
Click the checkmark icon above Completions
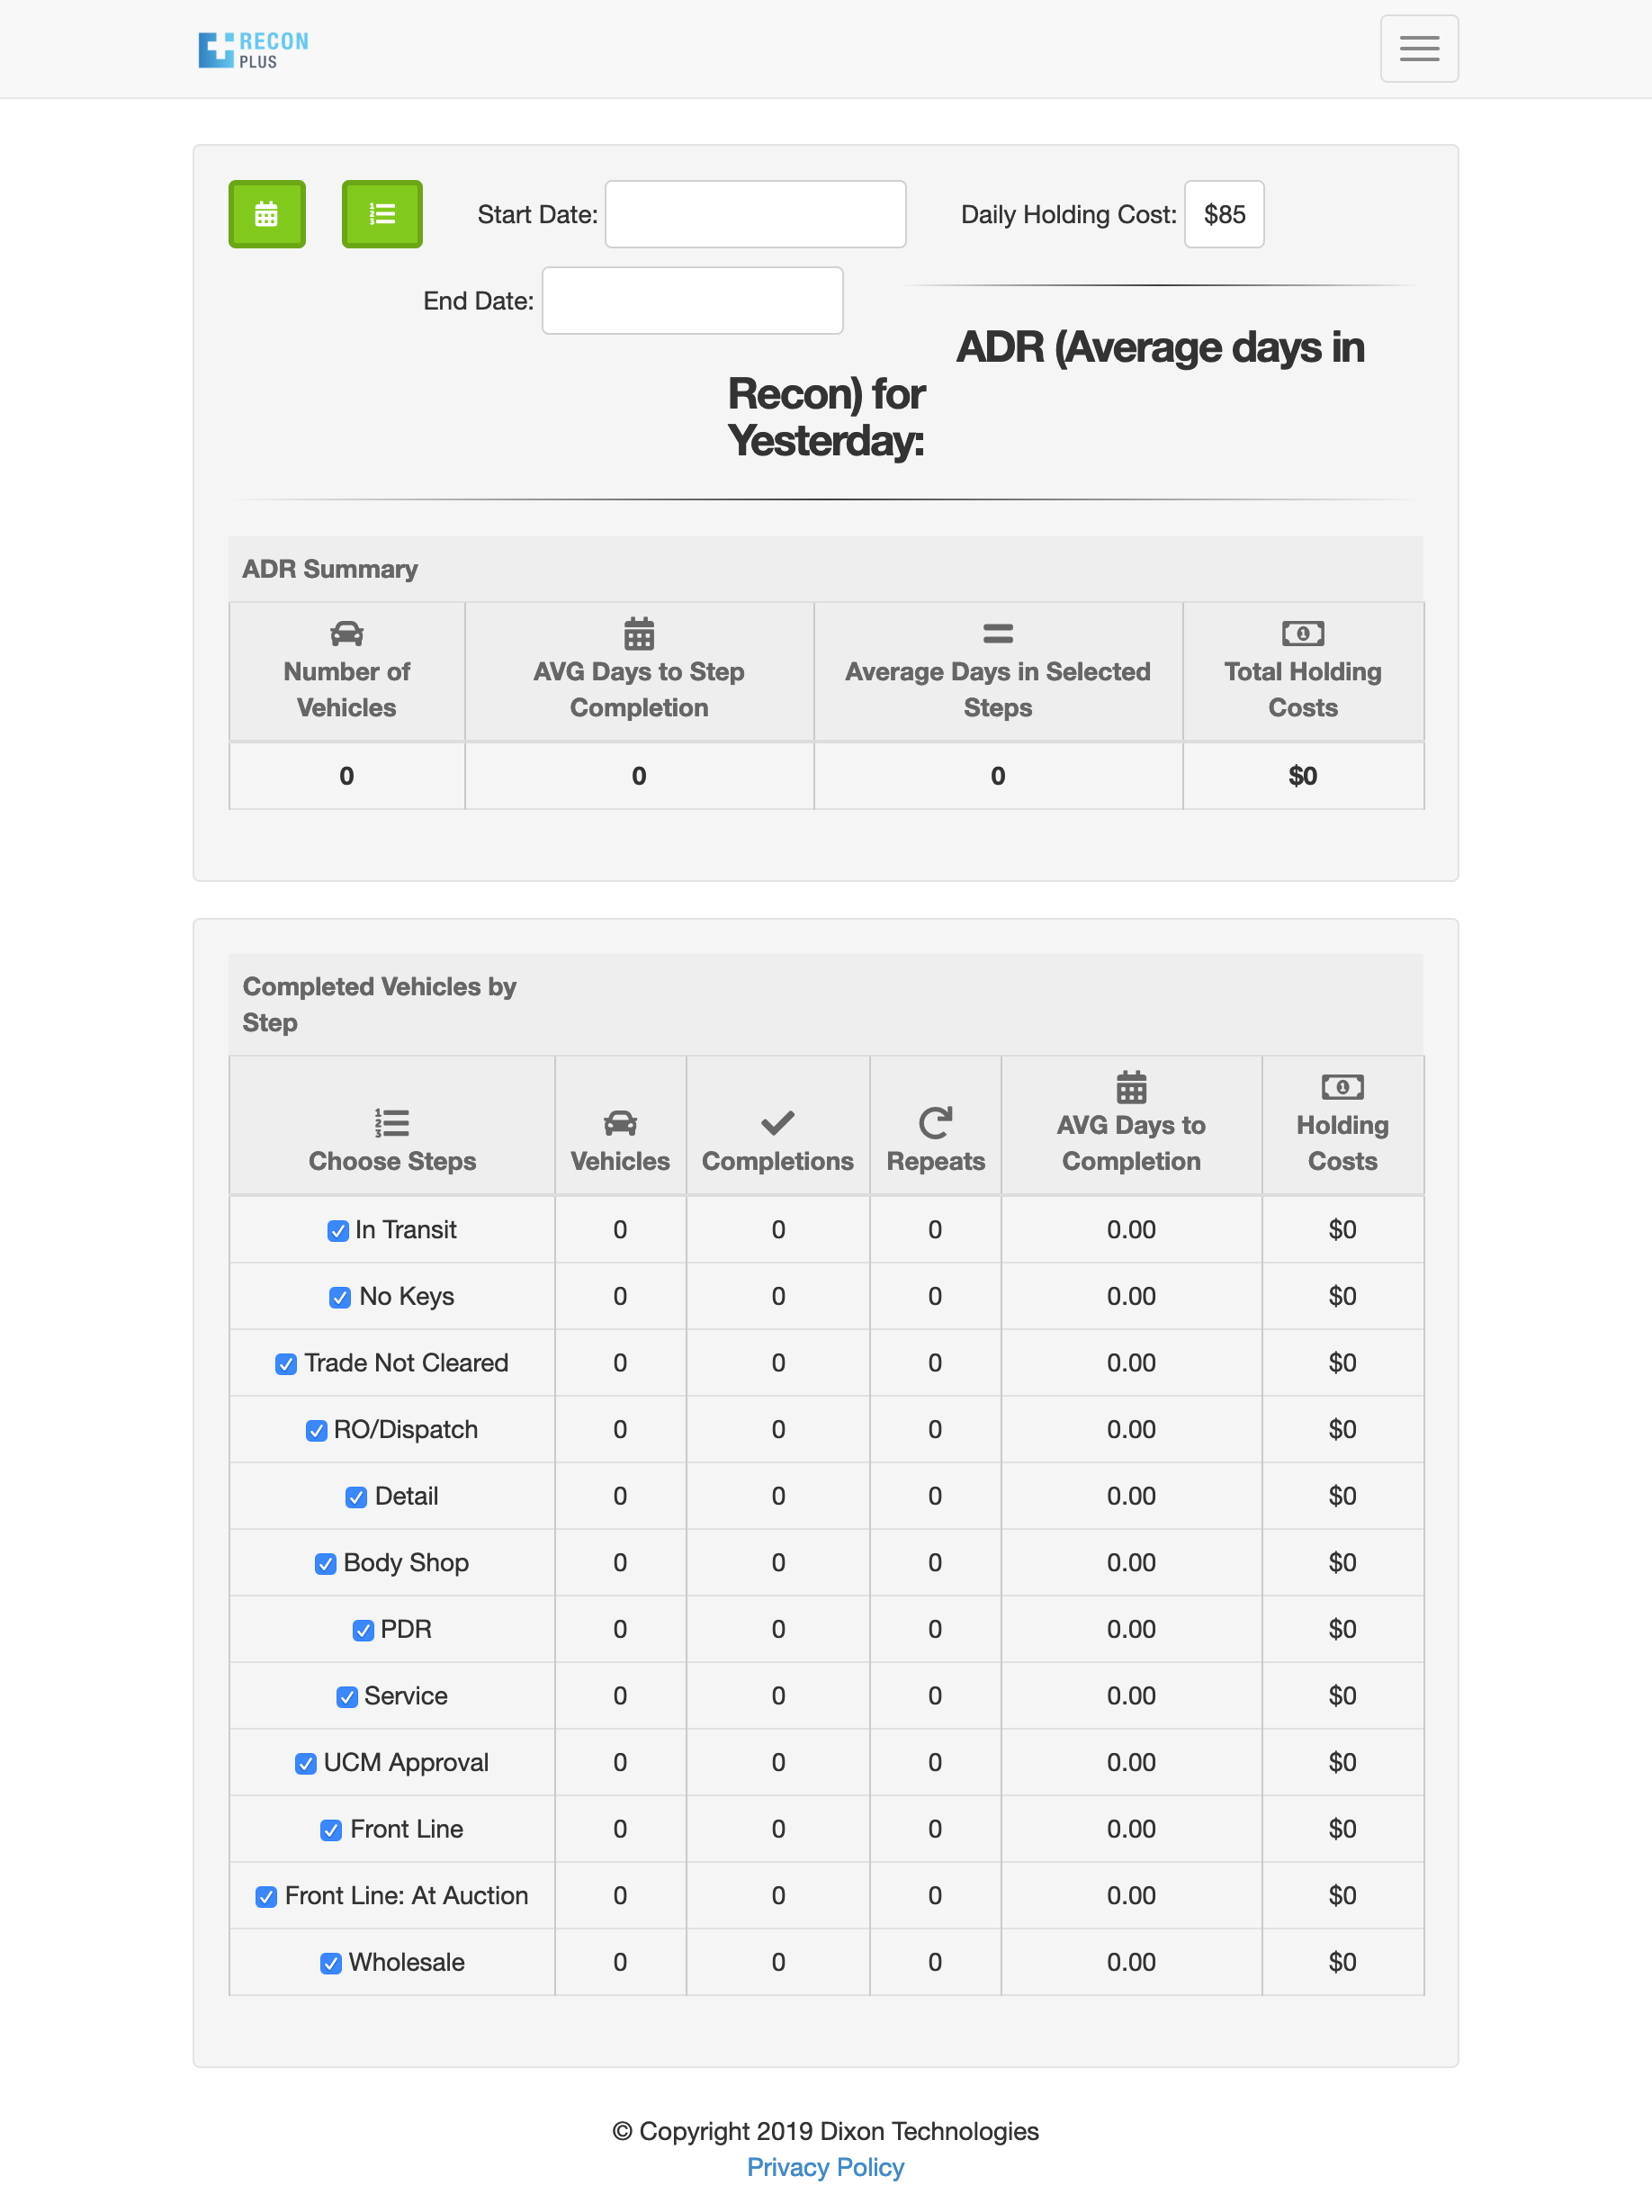[777, 1123]
